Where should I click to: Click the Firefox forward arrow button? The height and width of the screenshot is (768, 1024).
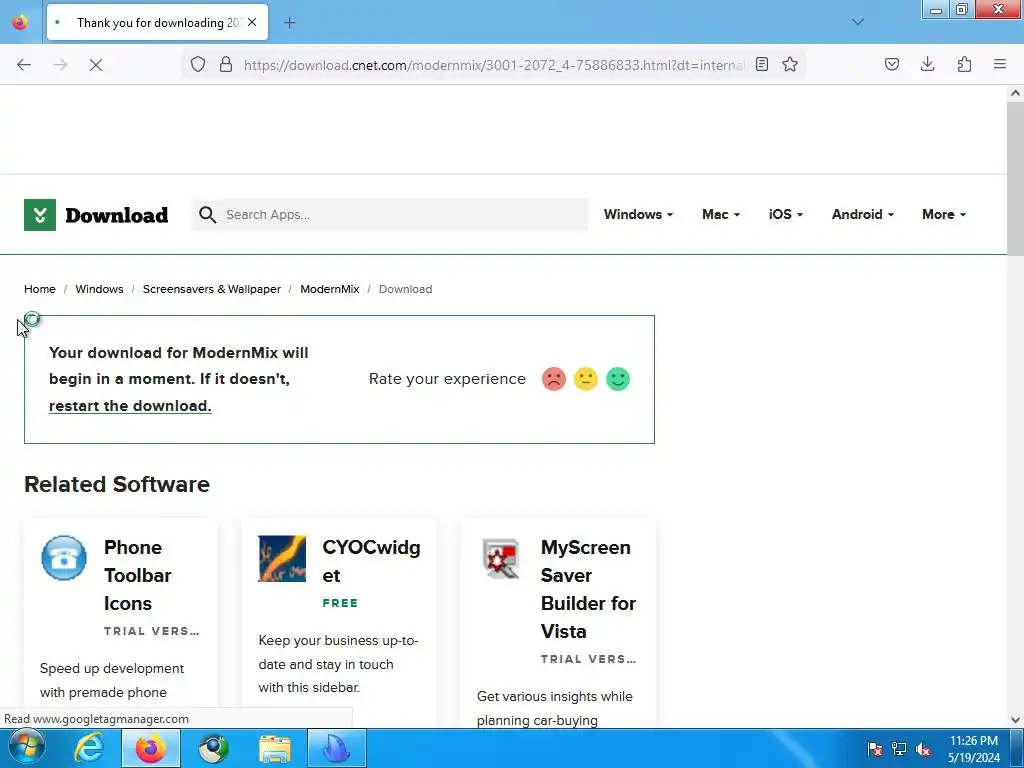pos(60,65)
